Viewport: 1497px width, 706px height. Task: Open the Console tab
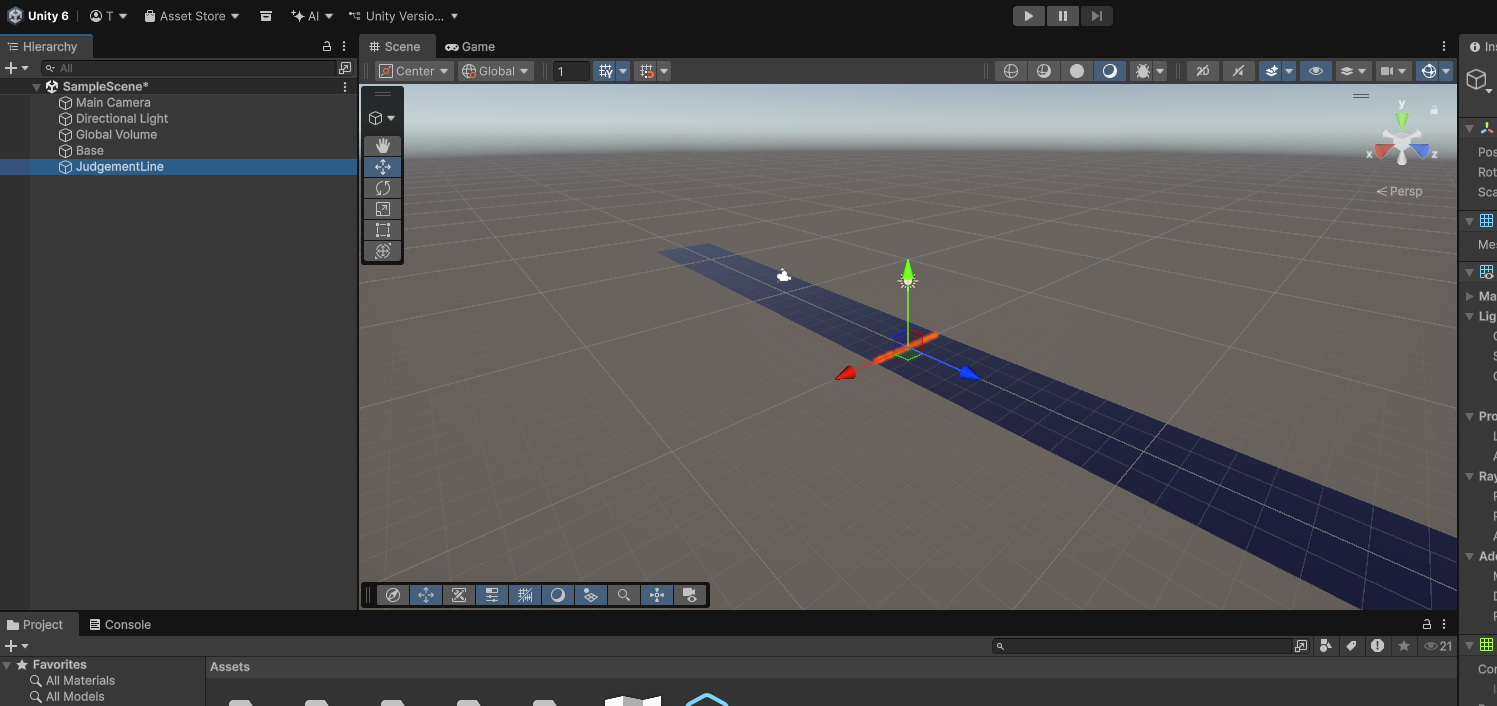[x=119, y=625]
